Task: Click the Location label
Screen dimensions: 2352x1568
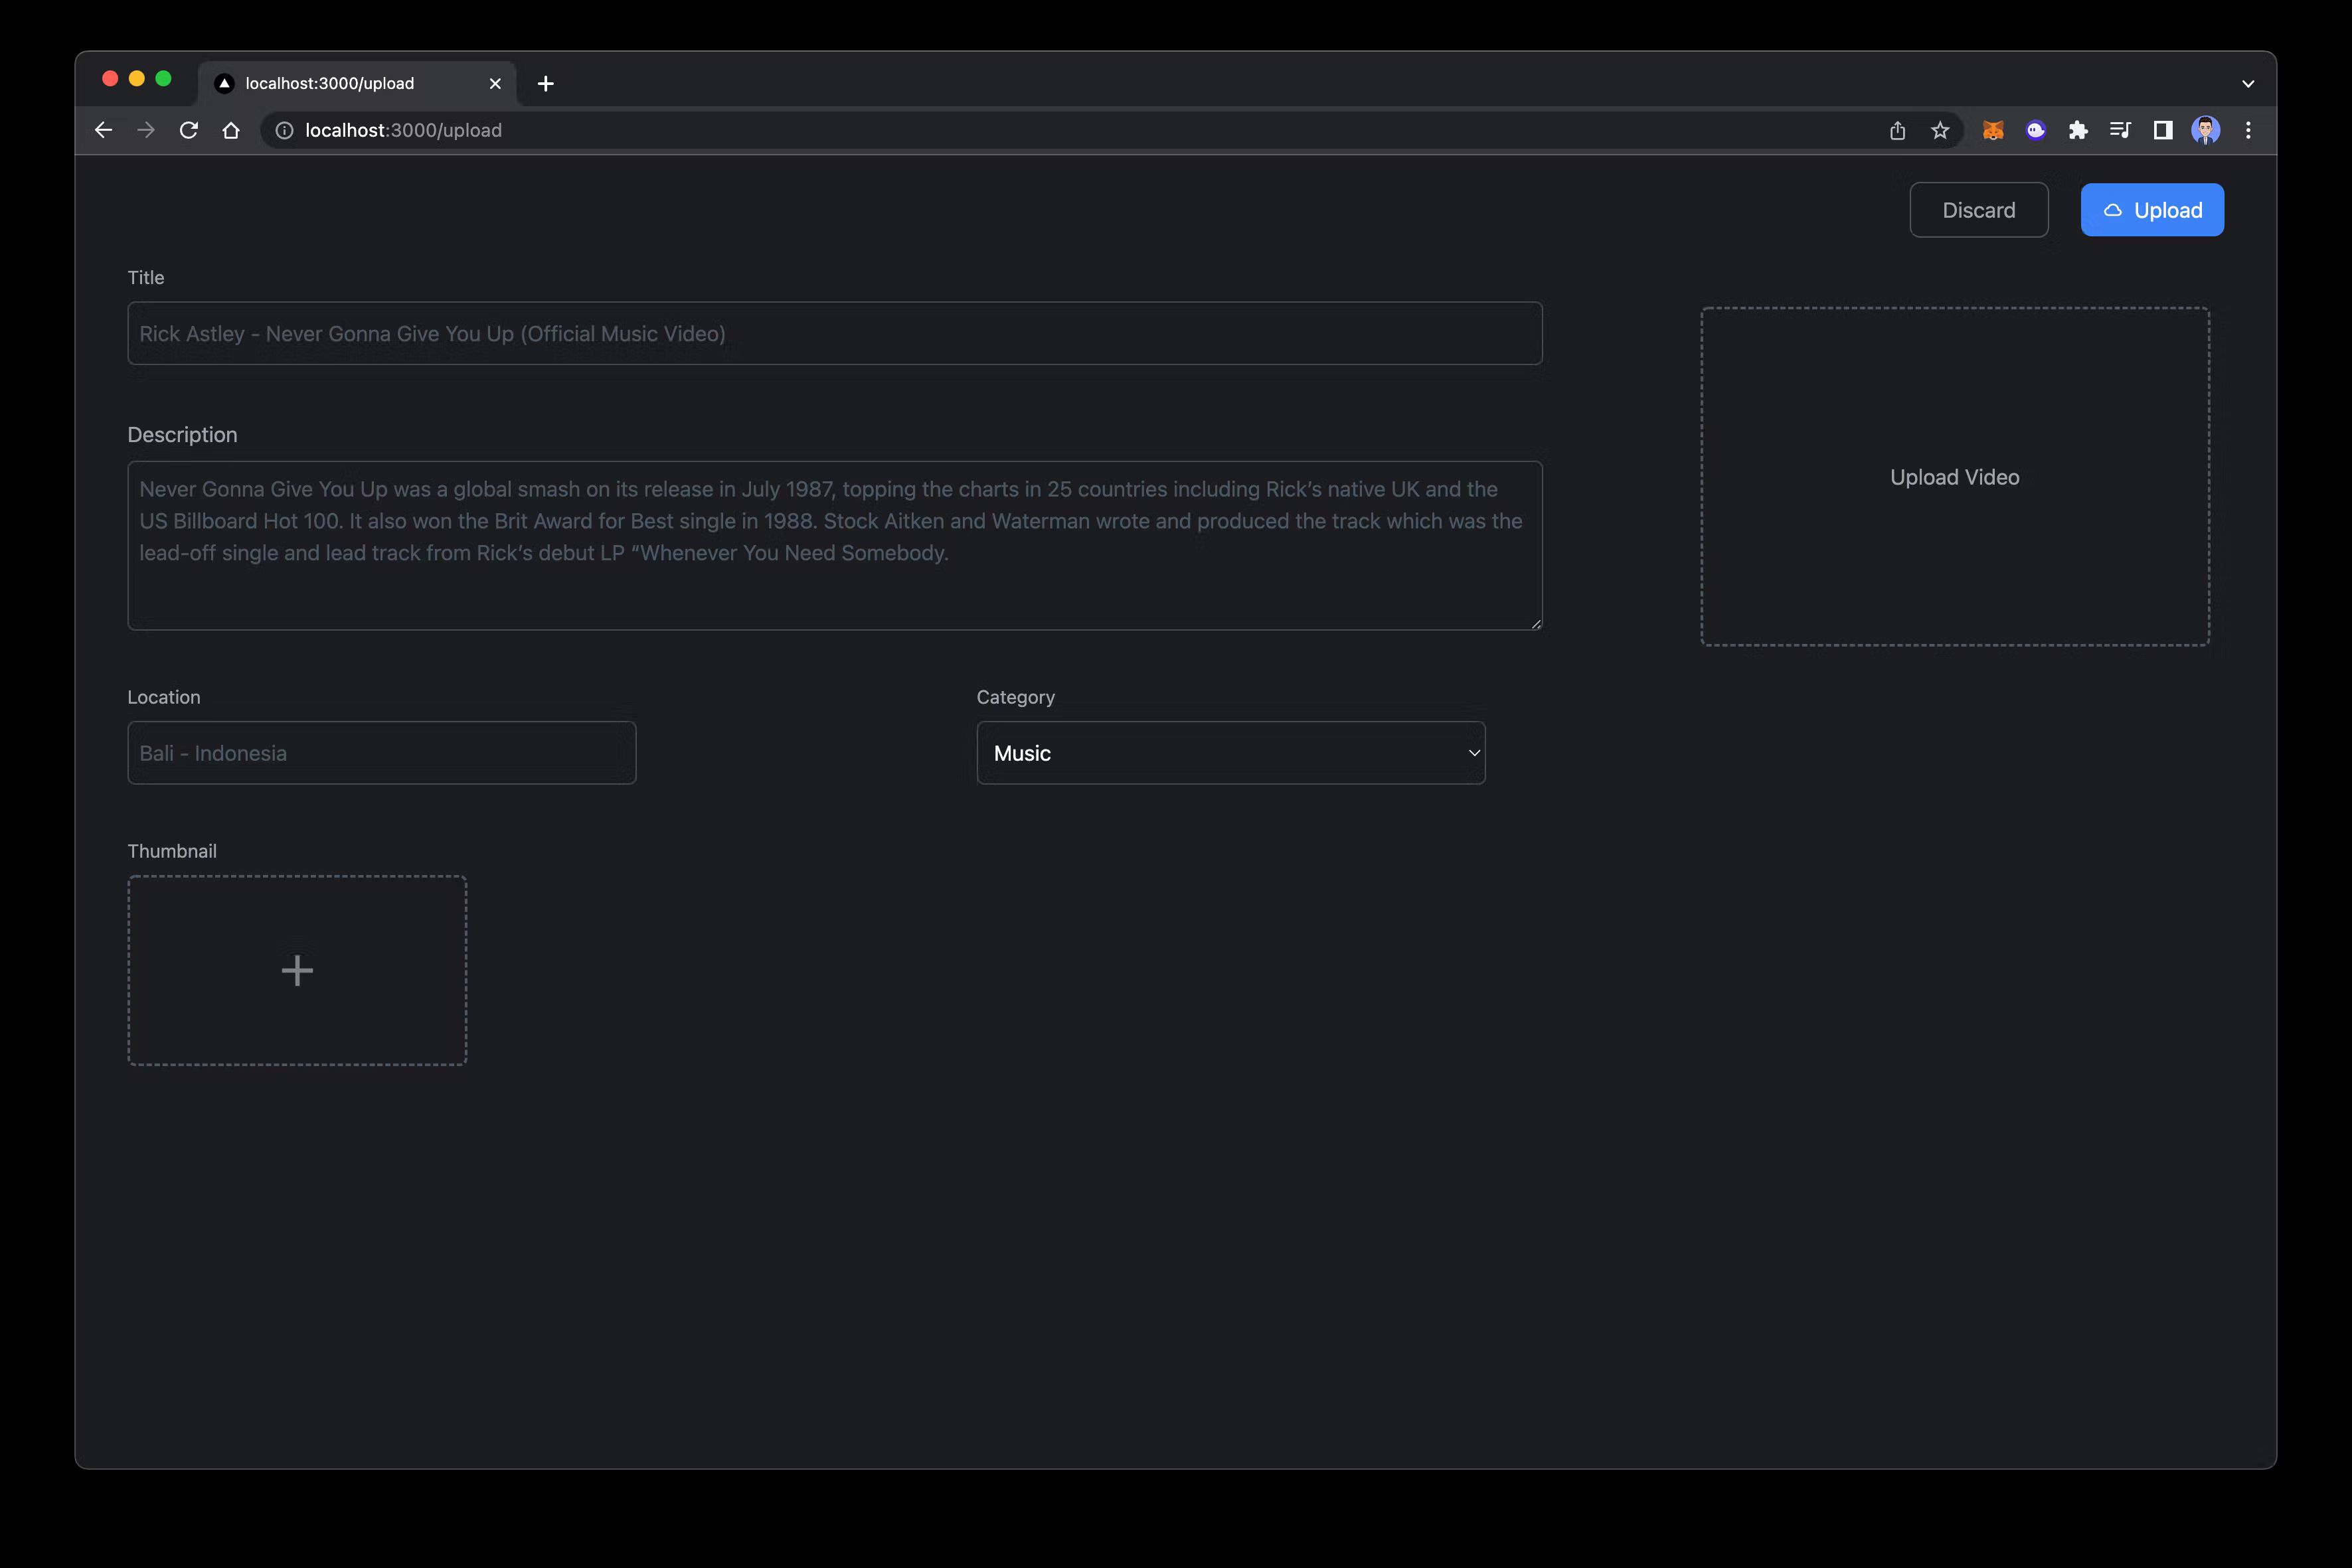Action: [x=164, y=697]
